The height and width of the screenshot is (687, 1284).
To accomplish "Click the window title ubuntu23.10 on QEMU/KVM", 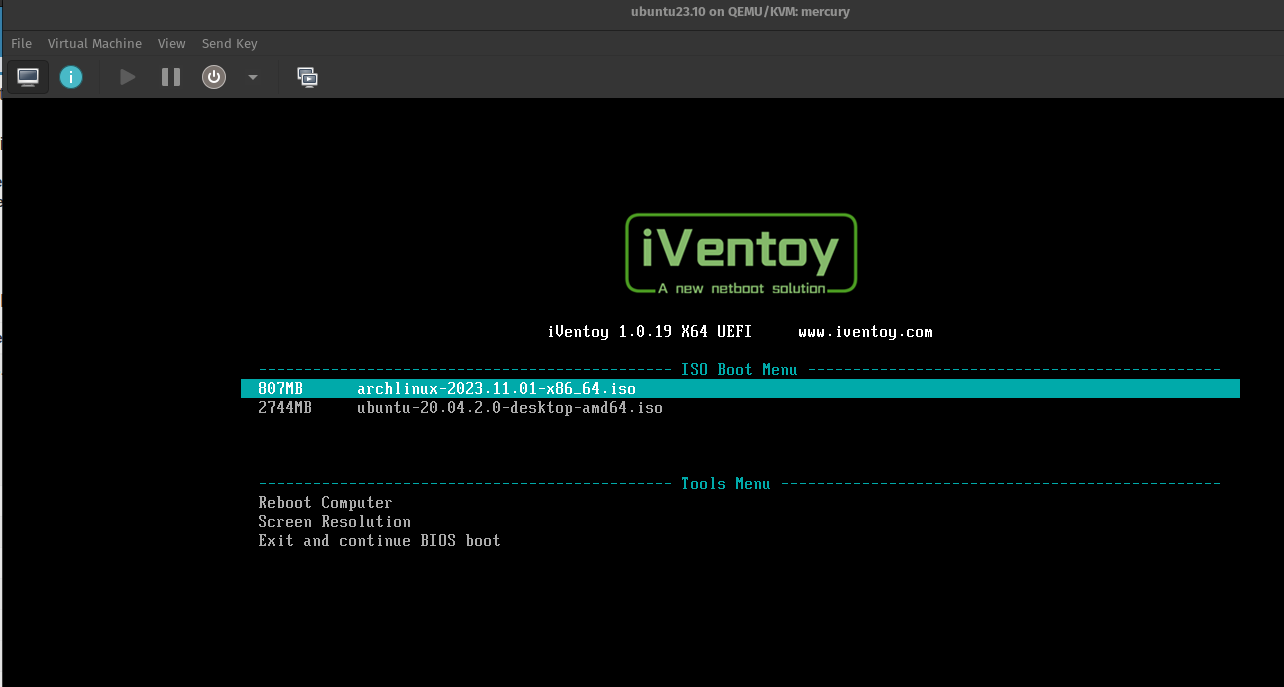I will coord(741,12).
